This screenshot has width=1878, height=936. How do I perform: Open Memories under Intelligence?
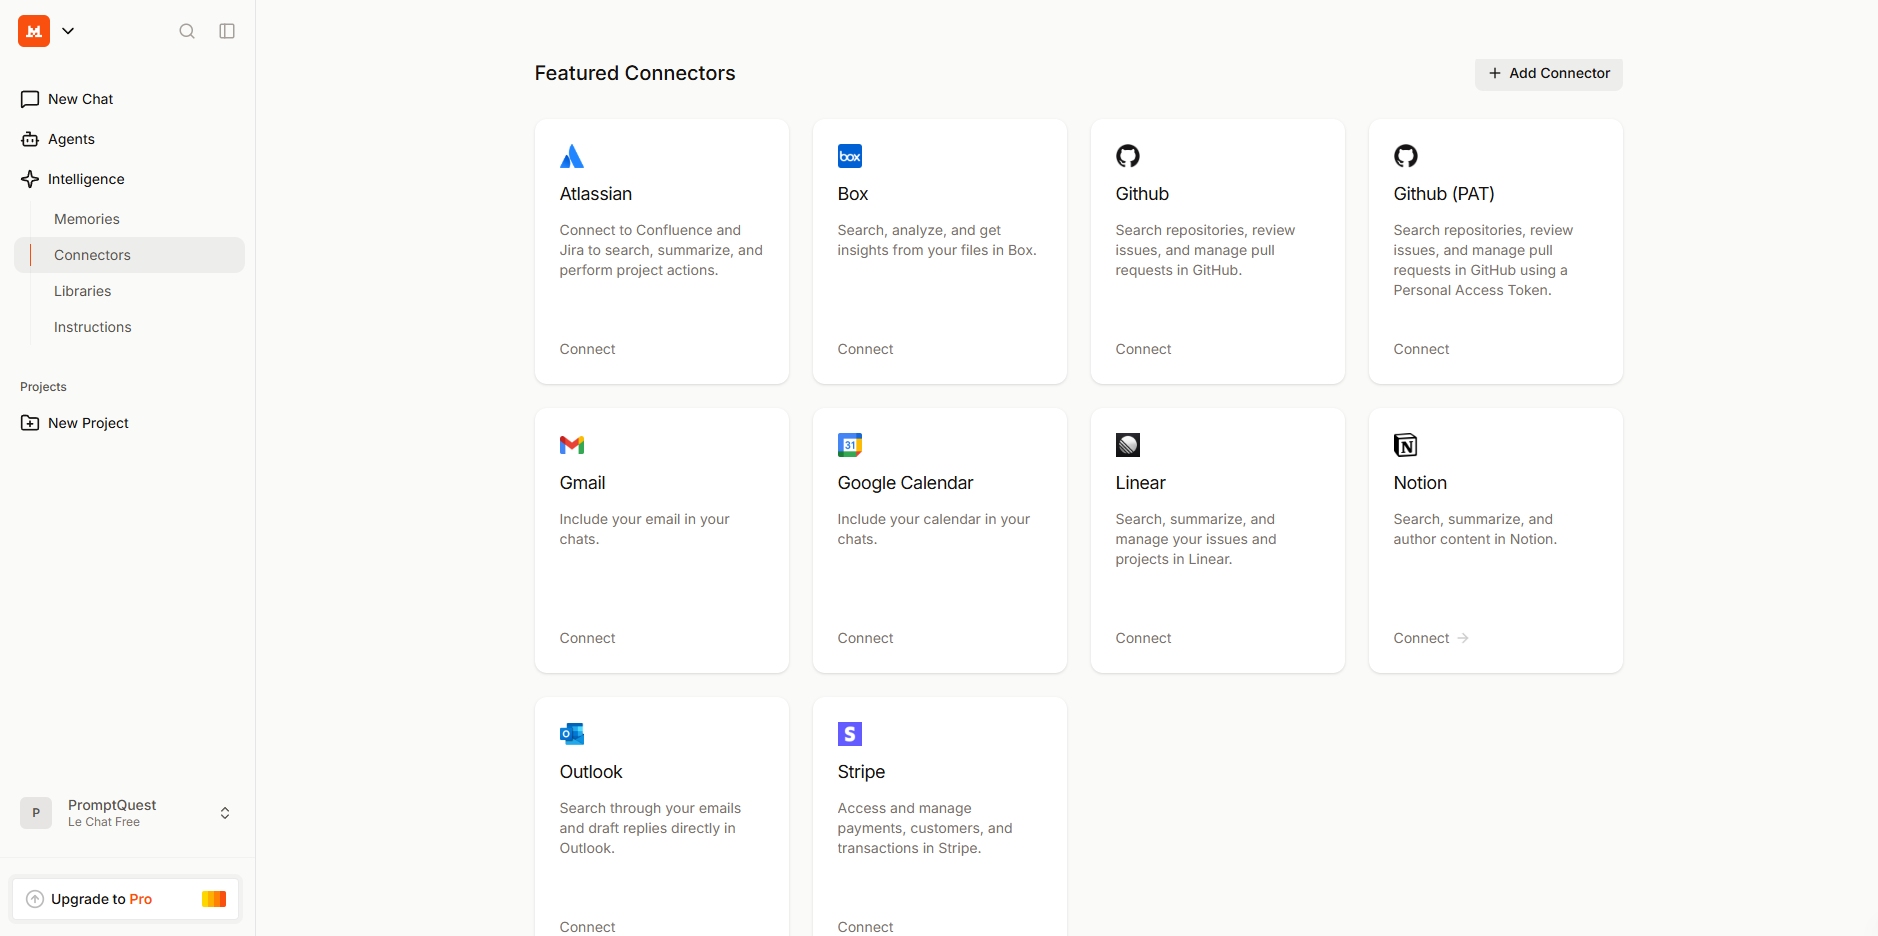(x=87, y=219)
